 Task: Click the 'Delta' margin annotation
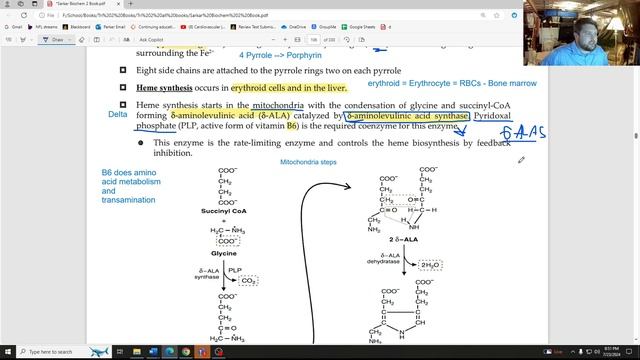pyautogui.click(x=118, y=114)
